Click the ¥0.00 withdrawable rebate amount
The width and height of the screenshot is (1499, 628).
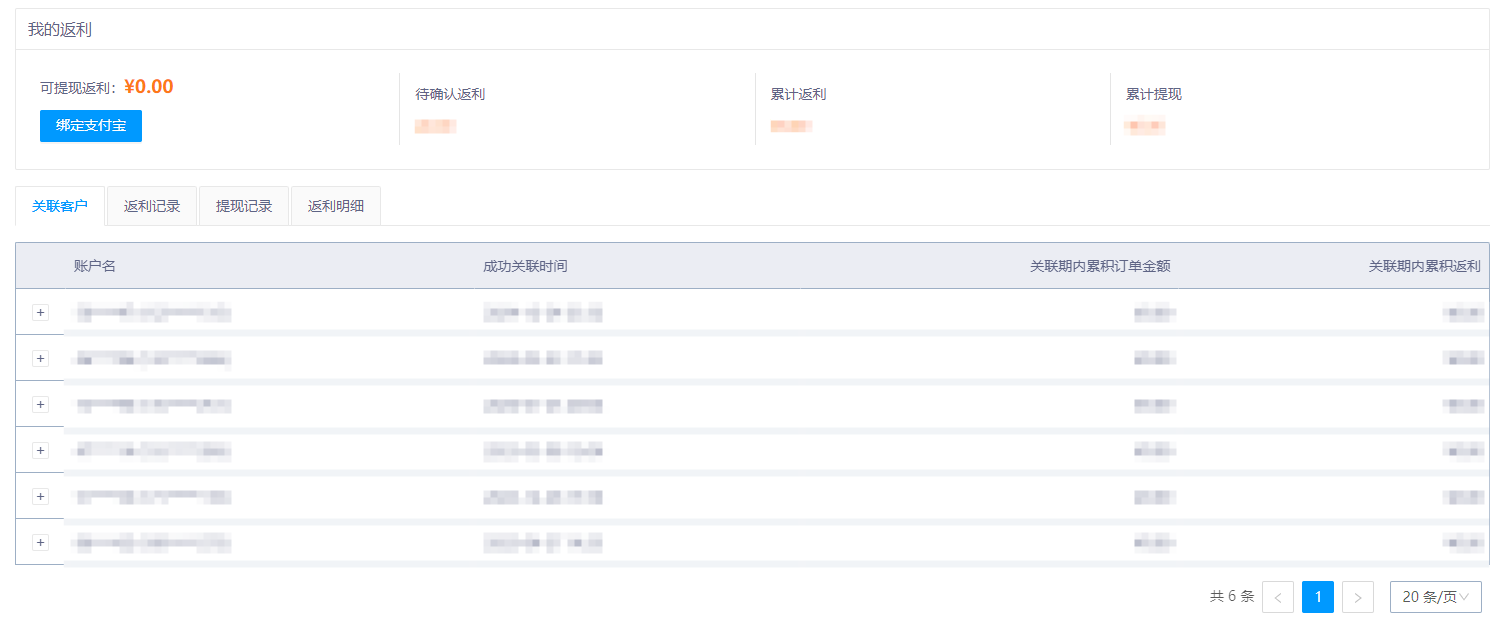coord(149,87)
